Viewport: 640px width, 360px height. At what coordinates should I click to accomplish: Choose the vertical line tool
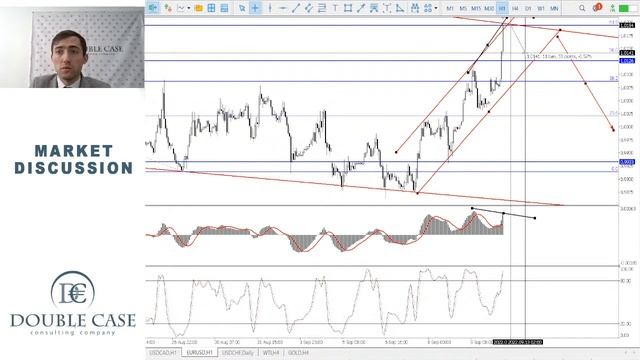[x=269, y=8]
